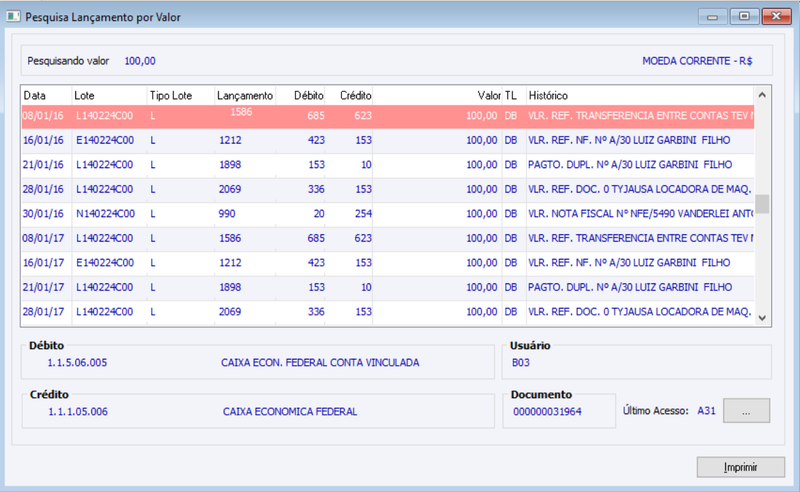Click the Imprimir button
The width and height of the screenshot is (800, 492).
click(740, 467)
